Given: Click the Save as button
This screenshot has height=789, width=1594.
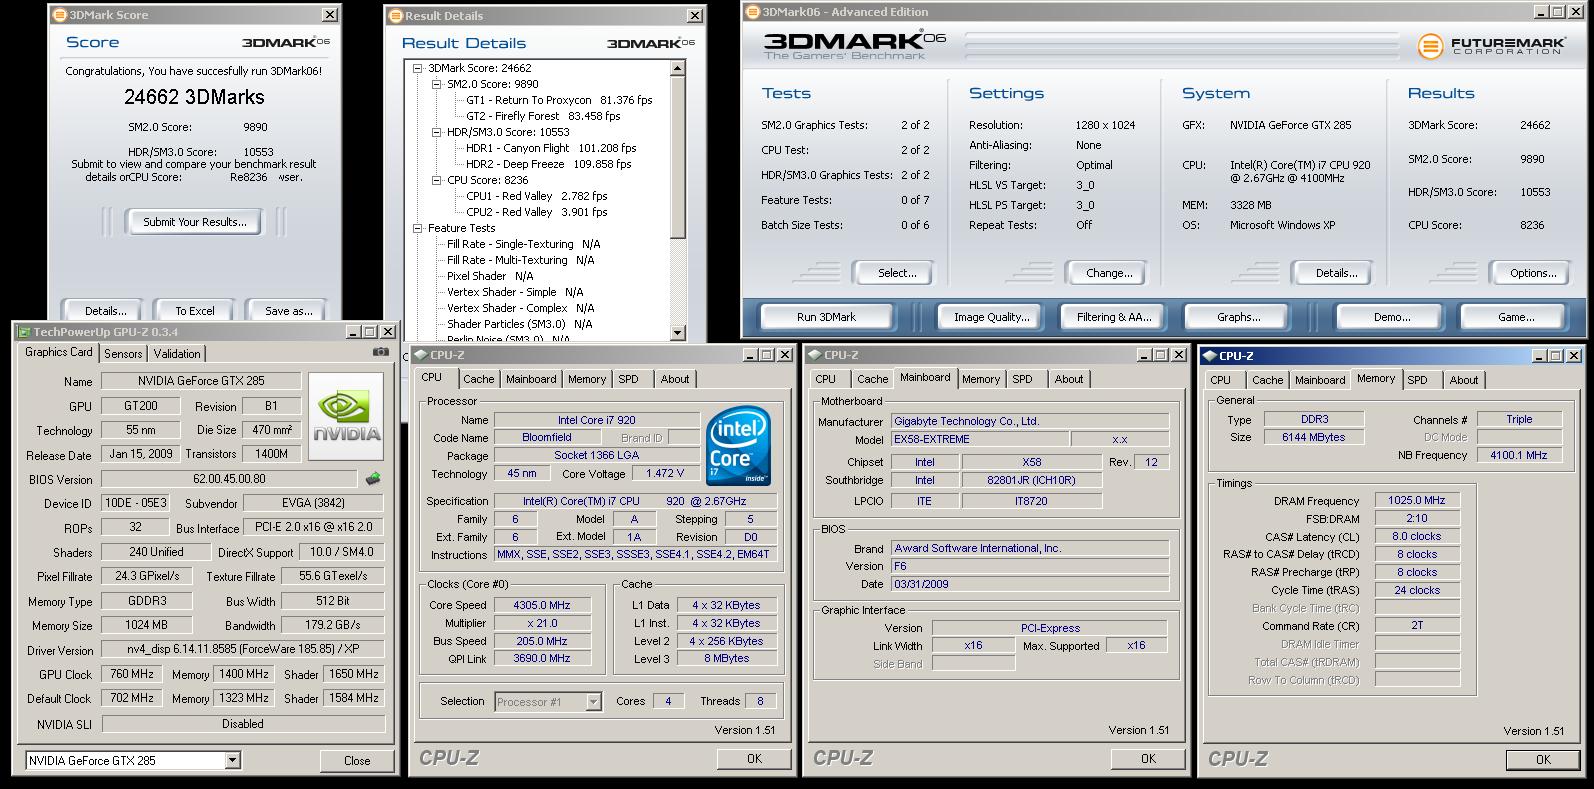Looking at the screenshot, I should (x=289, y=311).
